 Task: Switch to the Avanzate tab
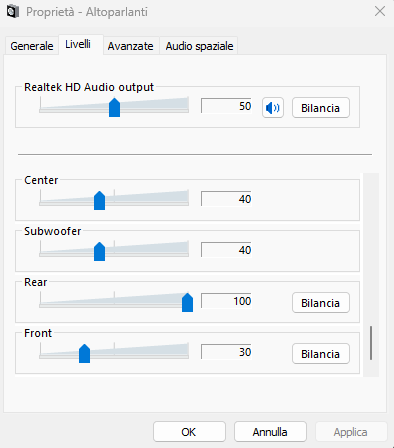tap(130, 46)
